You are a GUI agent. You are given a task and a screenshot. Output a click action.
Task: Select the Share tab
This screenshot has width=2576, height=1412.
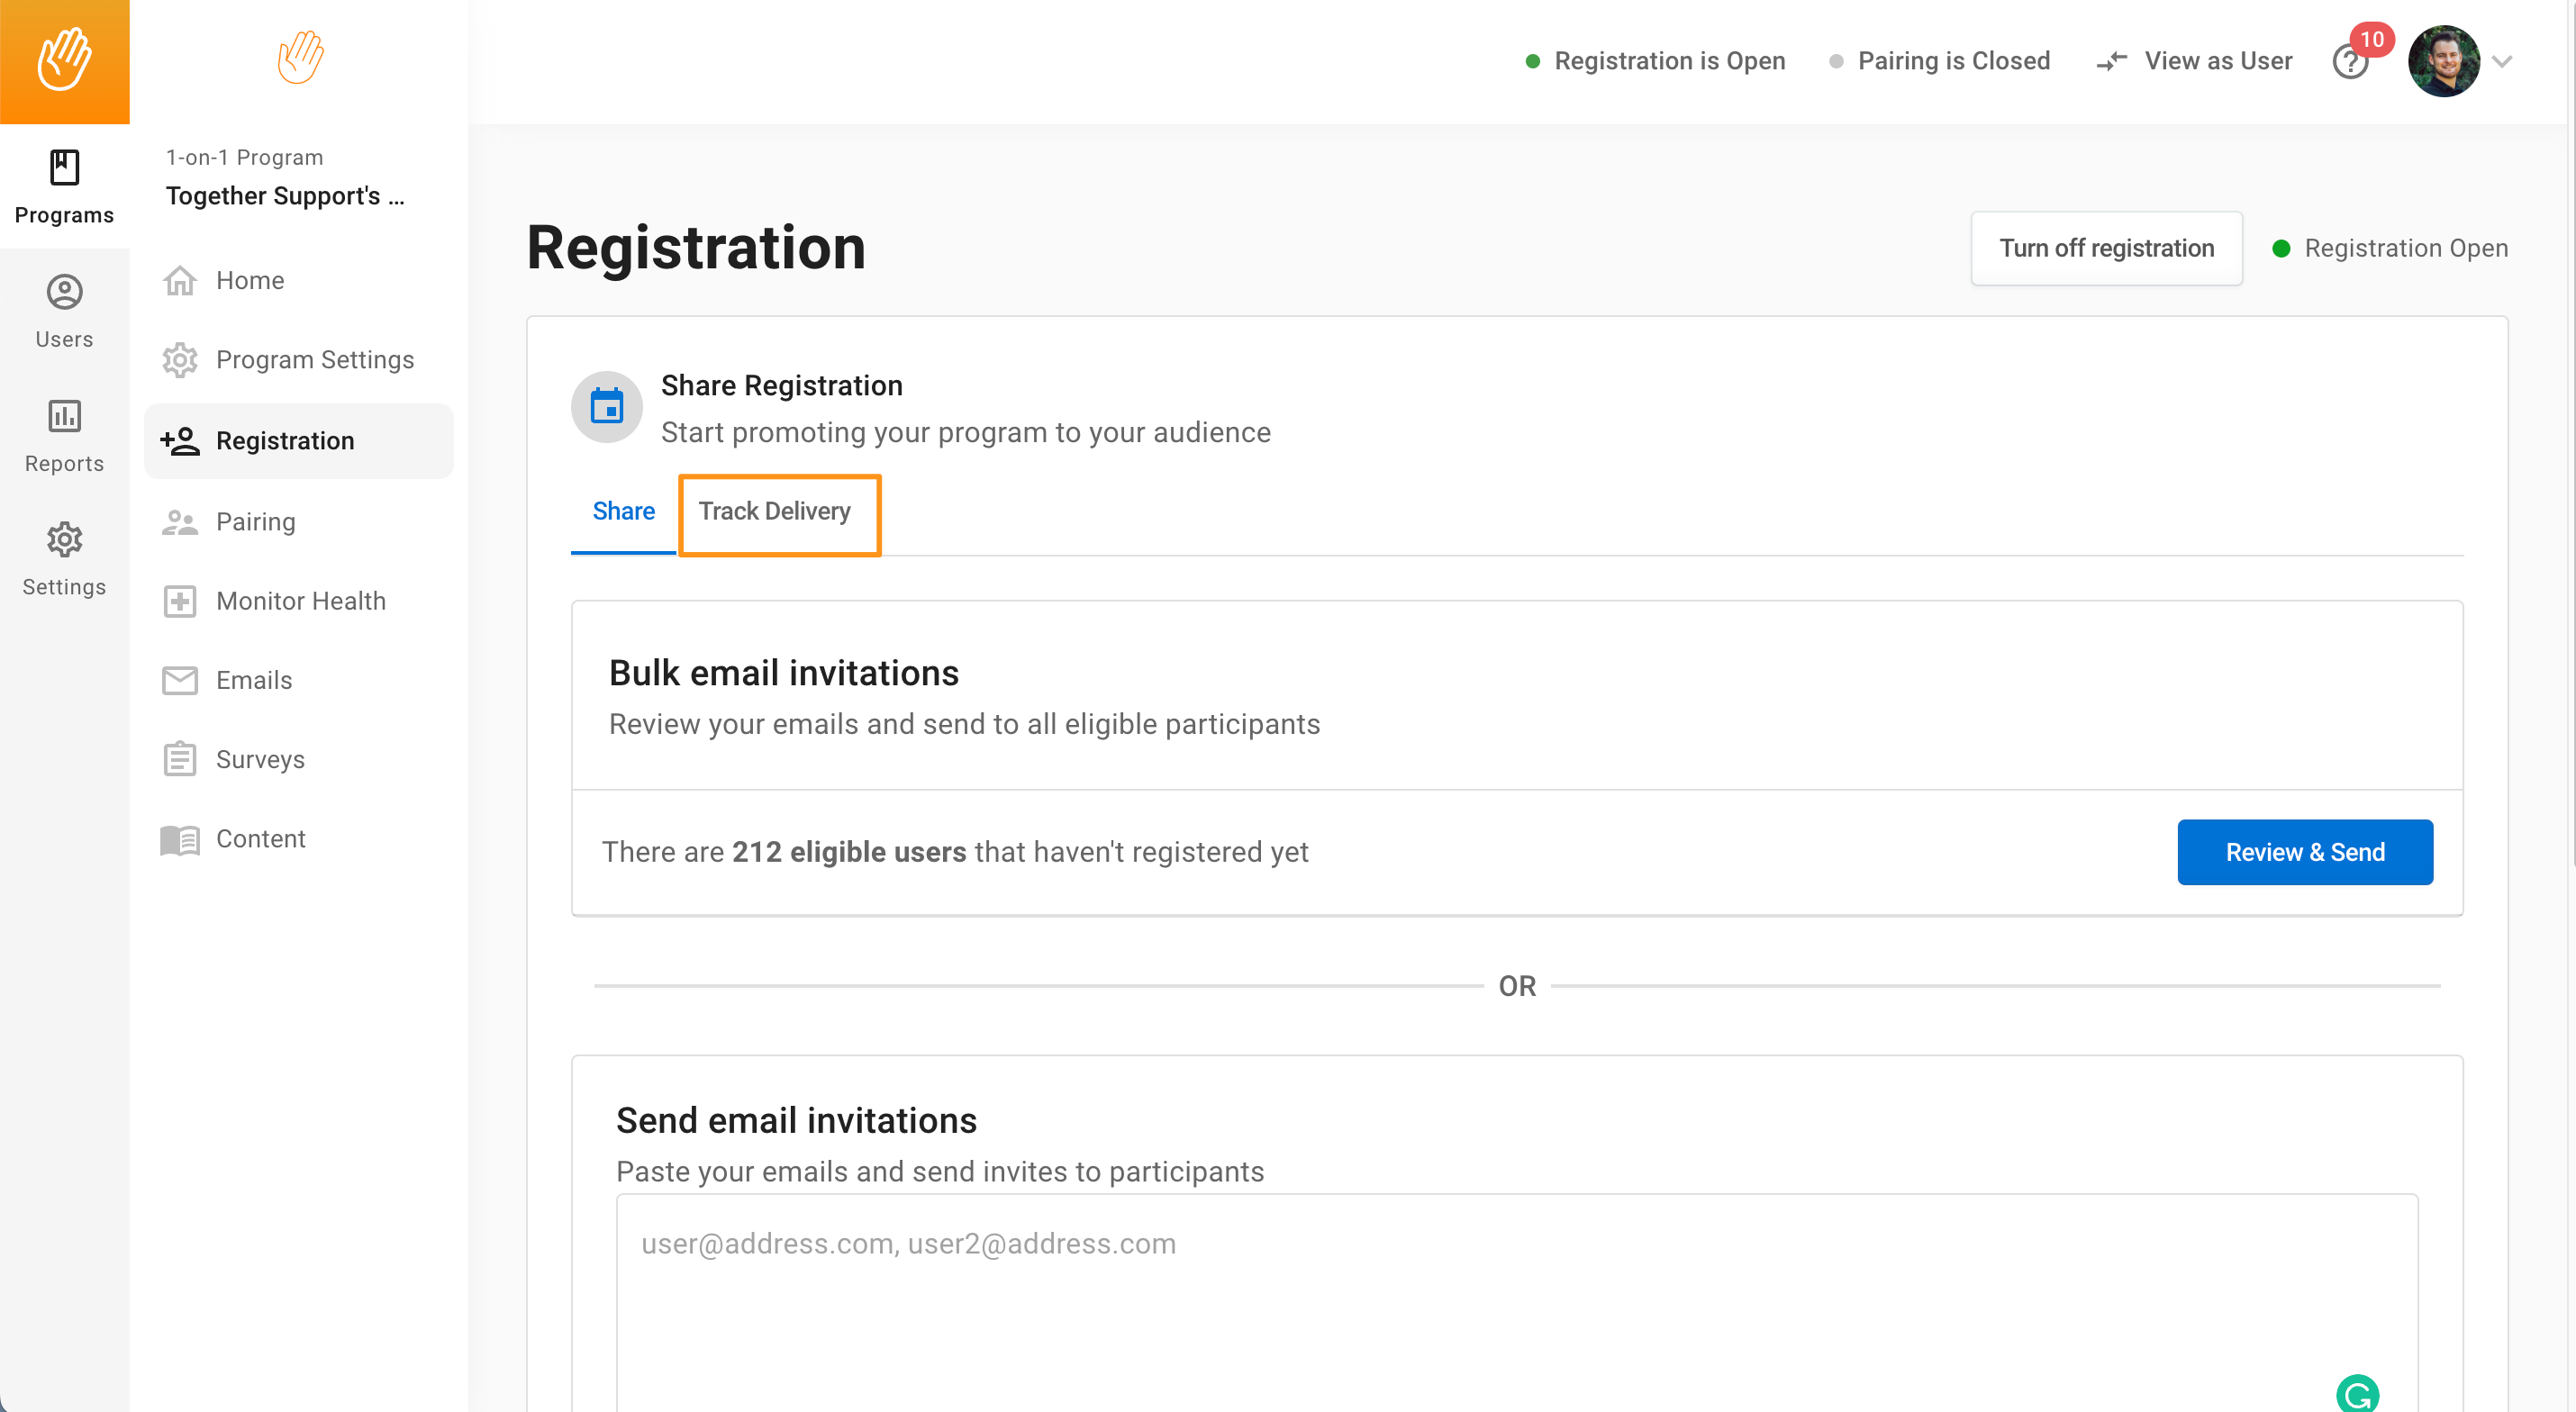(x=623, y=511)
